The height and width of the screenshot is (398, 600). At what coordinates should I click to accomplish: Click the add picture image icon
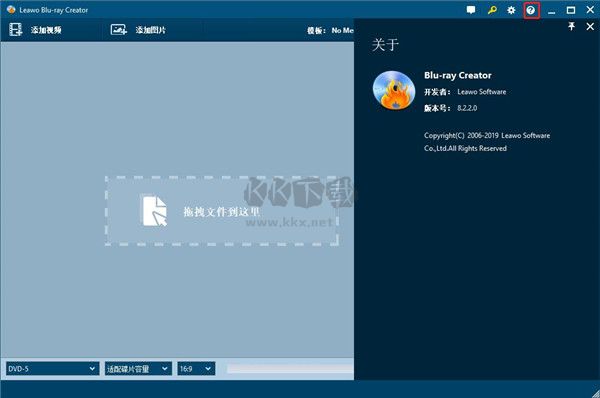pos(119,29)
